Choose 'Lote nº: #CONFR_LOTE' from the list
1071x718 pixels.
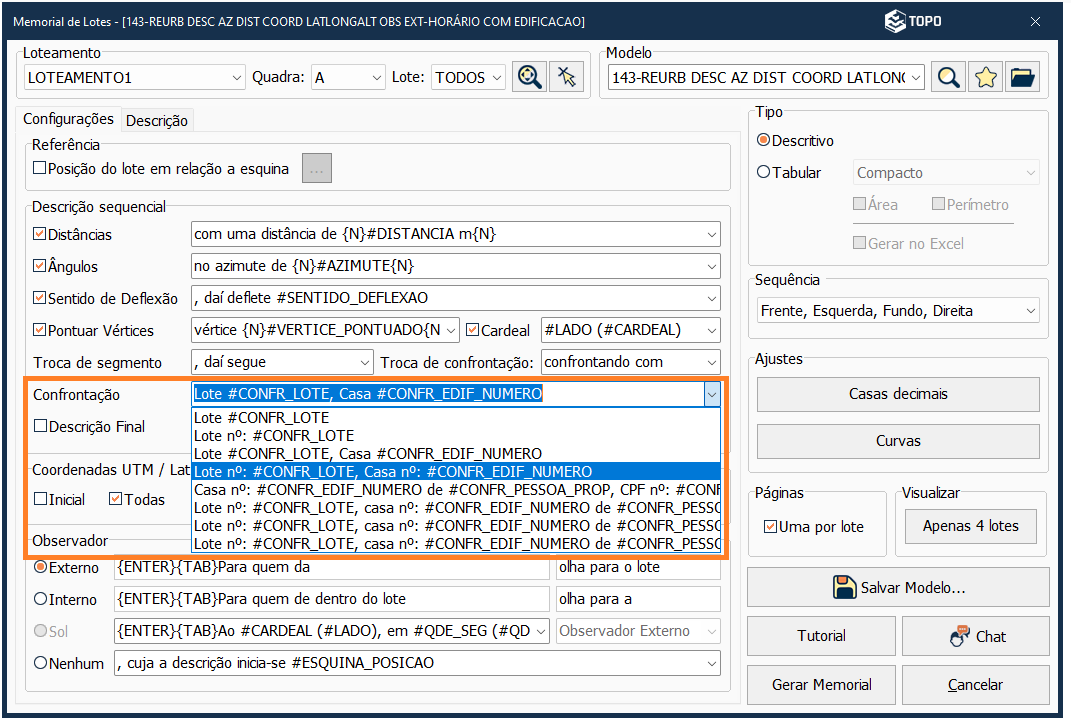click(x=274, y=435)
